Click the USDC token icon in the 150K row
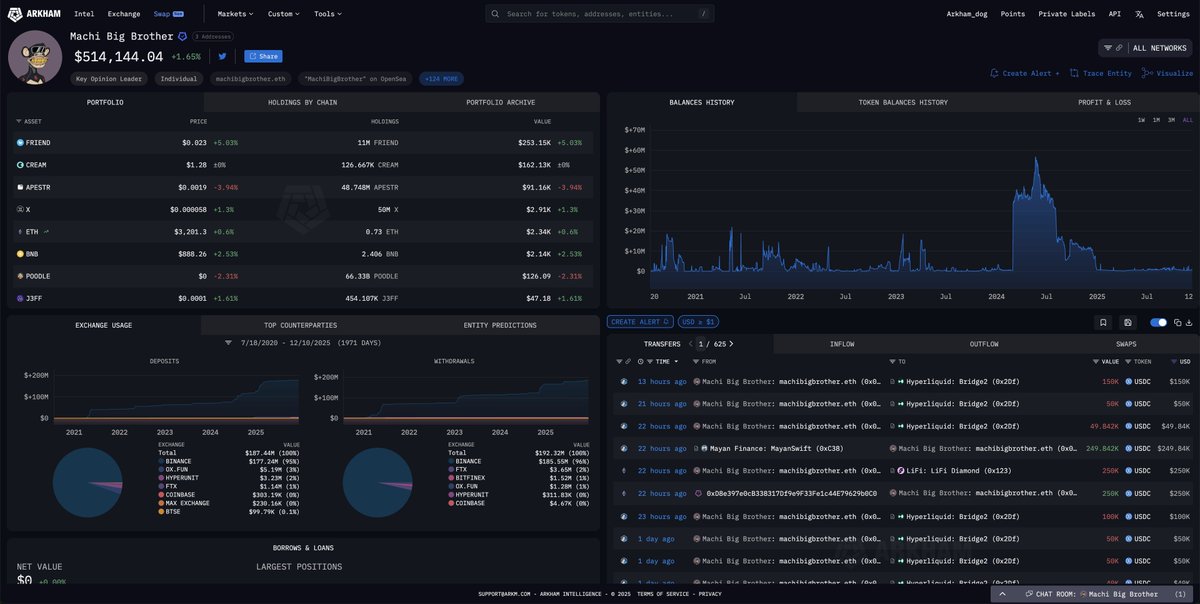The width and height of the screenshot is (1200, 604). pyautogui.click(x=1129, y=381)
